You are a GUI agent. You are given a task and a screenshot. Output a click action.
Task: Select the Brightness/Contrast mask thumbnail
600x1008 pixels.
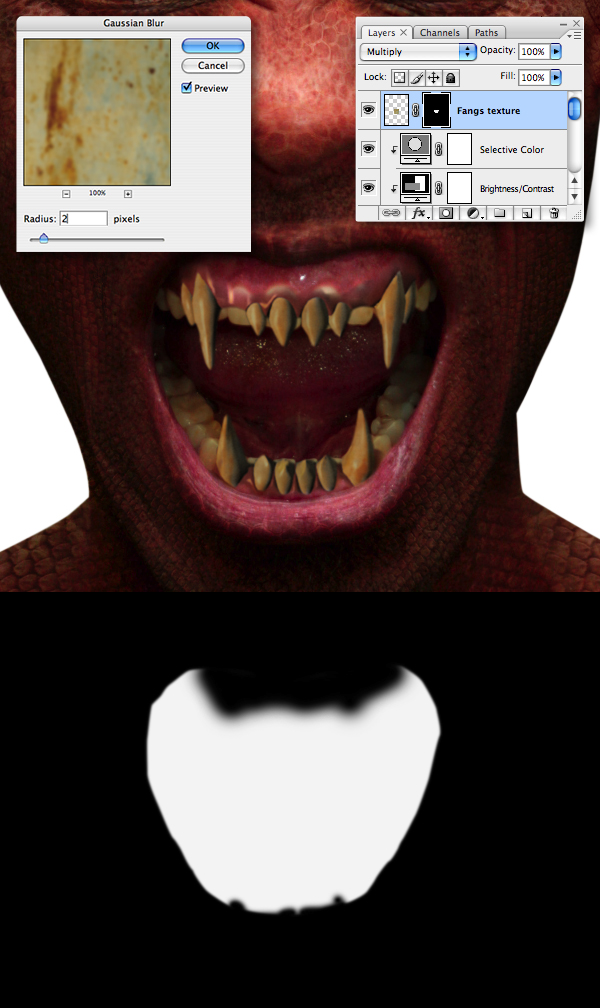pyautogui.click(x=459, y=188)
